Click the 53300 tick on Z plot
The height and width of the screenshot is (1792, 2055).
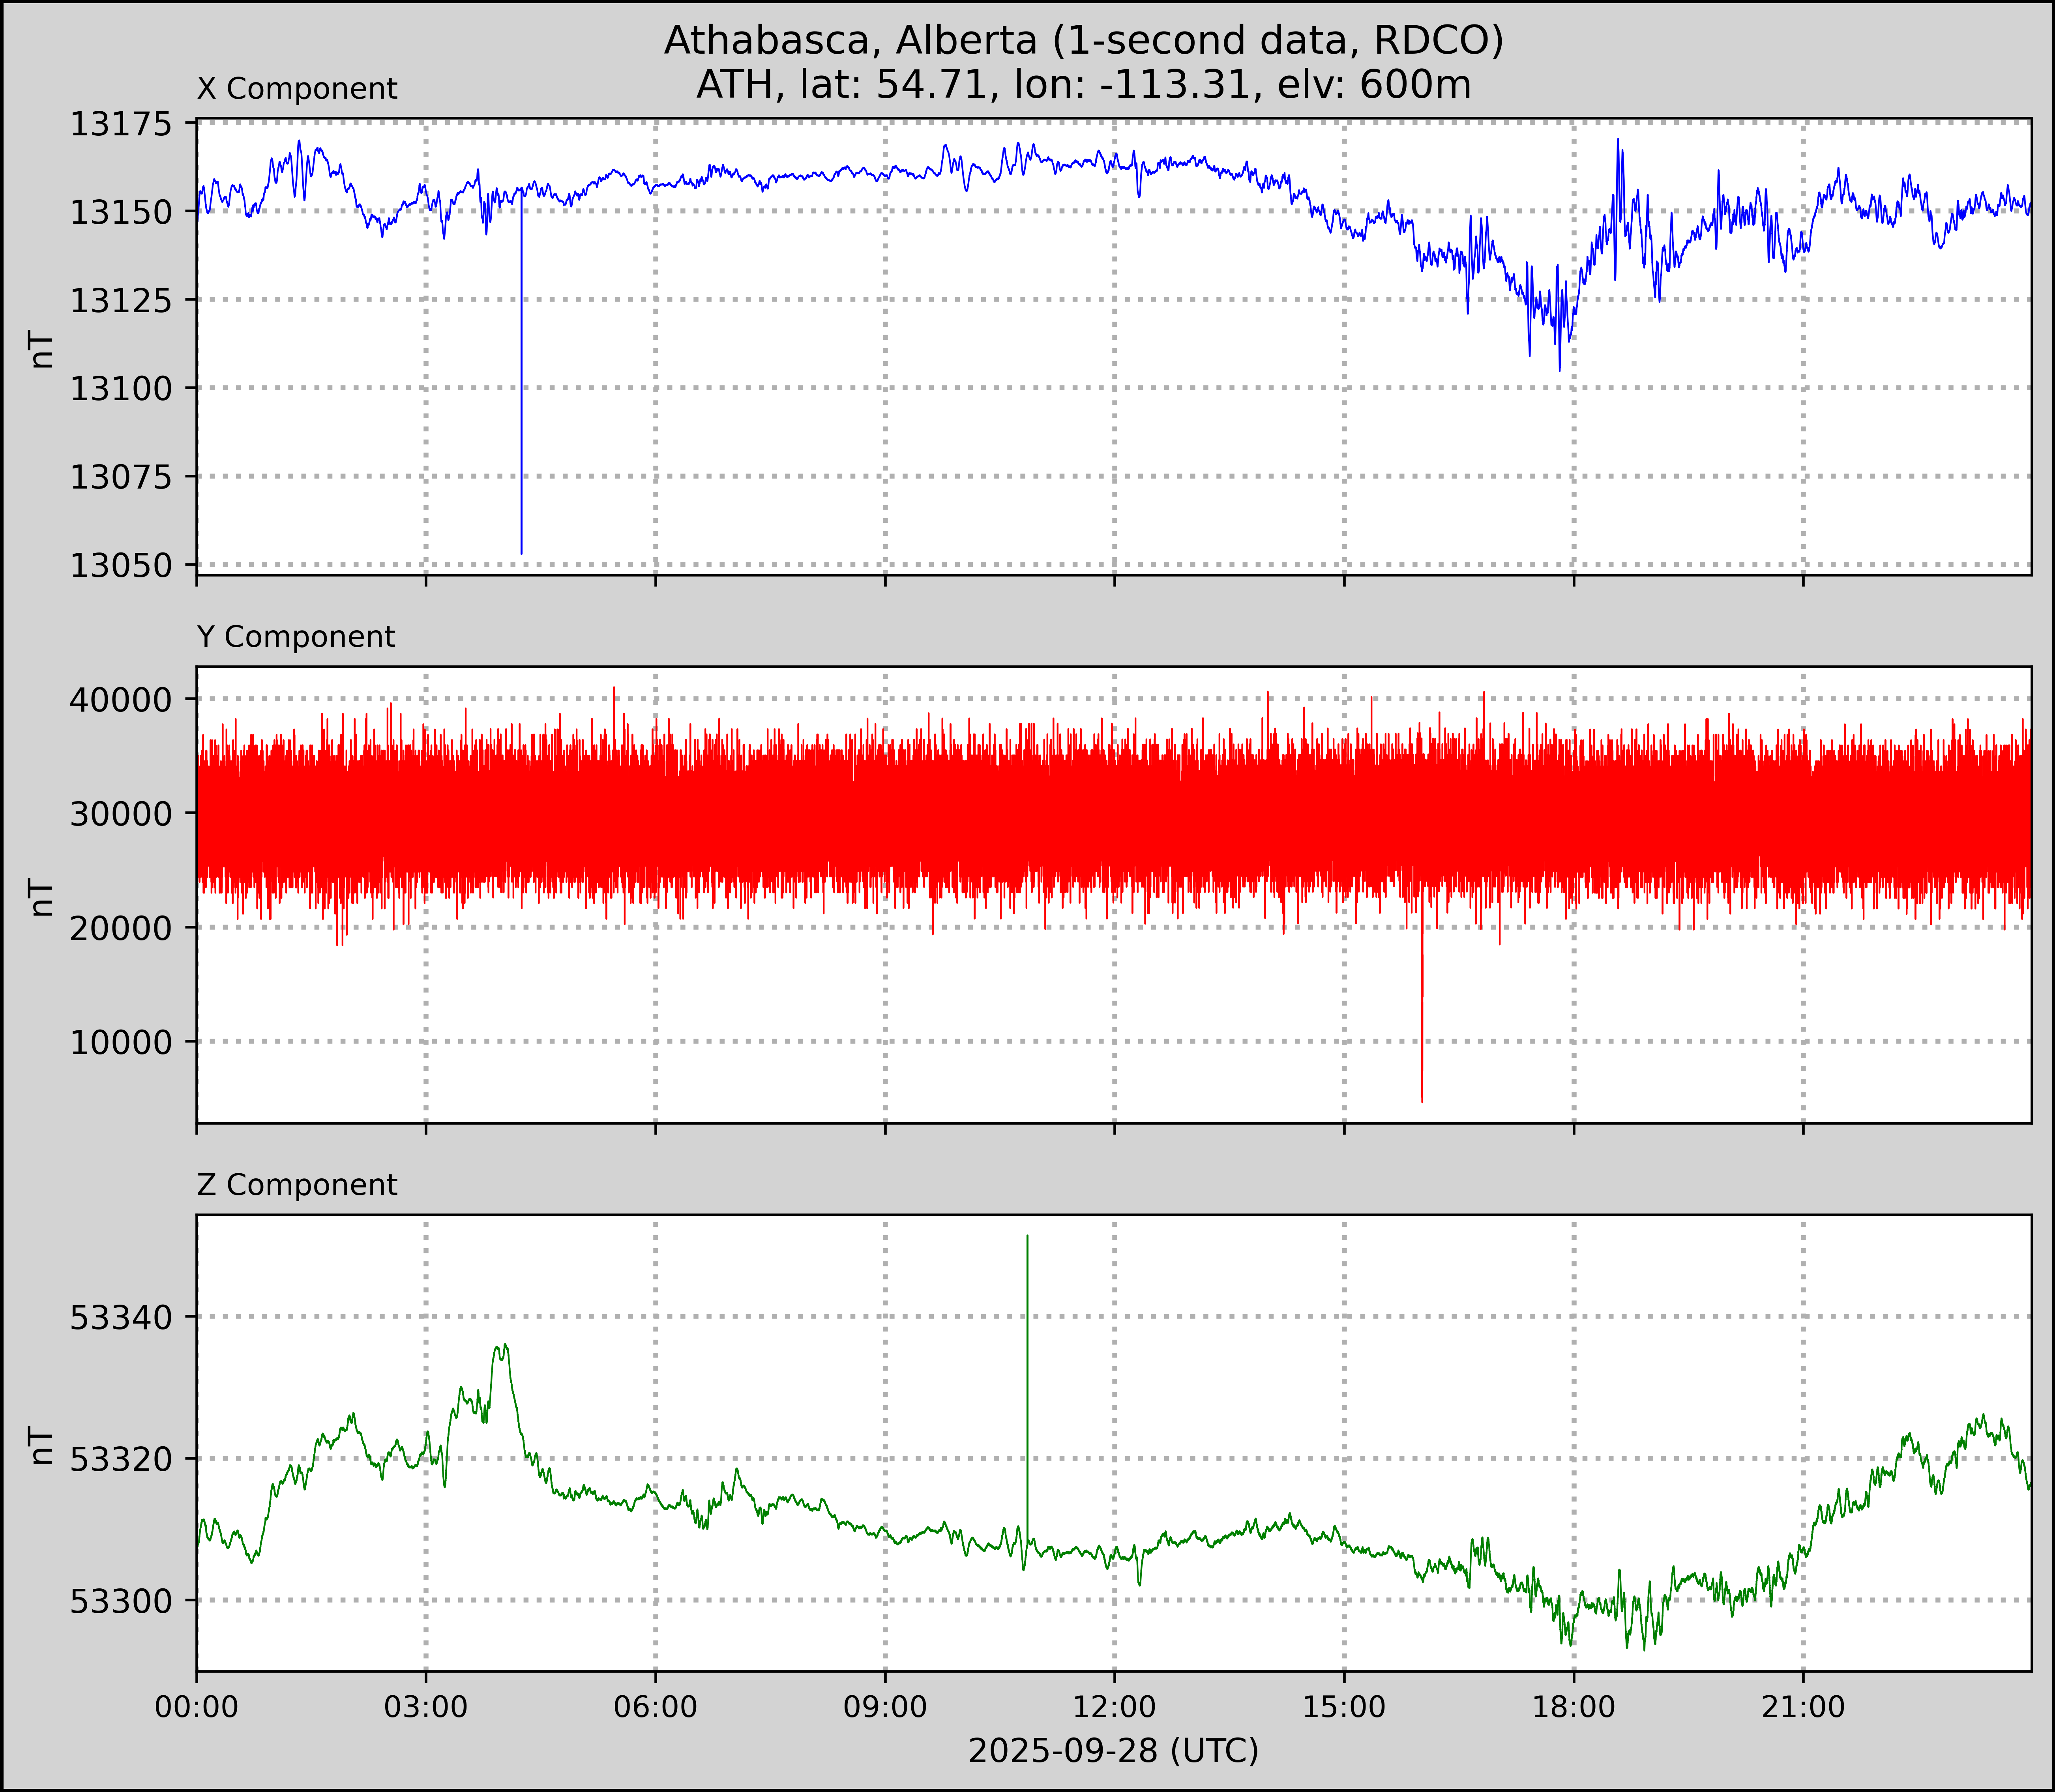119,1601
